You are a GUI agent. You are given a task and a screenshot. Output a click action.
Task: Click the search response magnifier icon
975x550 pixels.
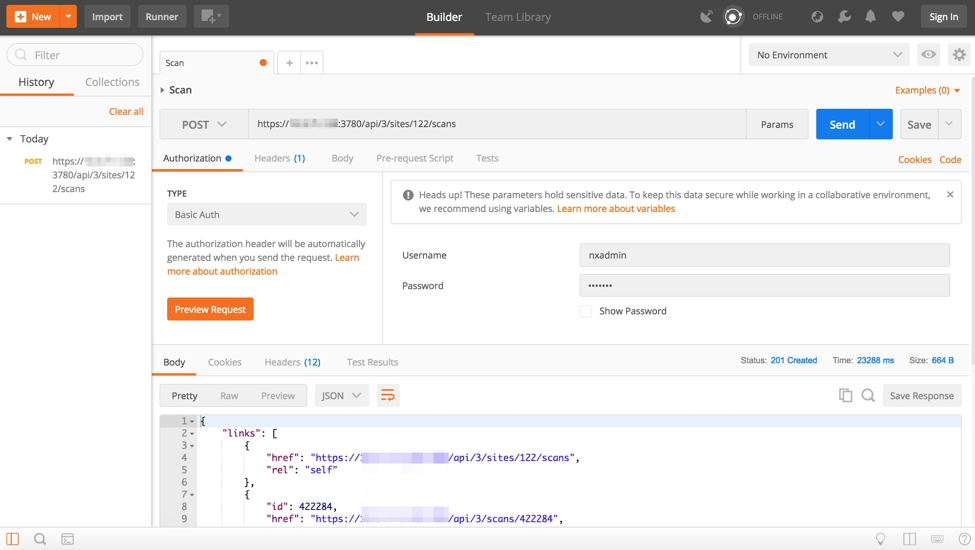868,396
